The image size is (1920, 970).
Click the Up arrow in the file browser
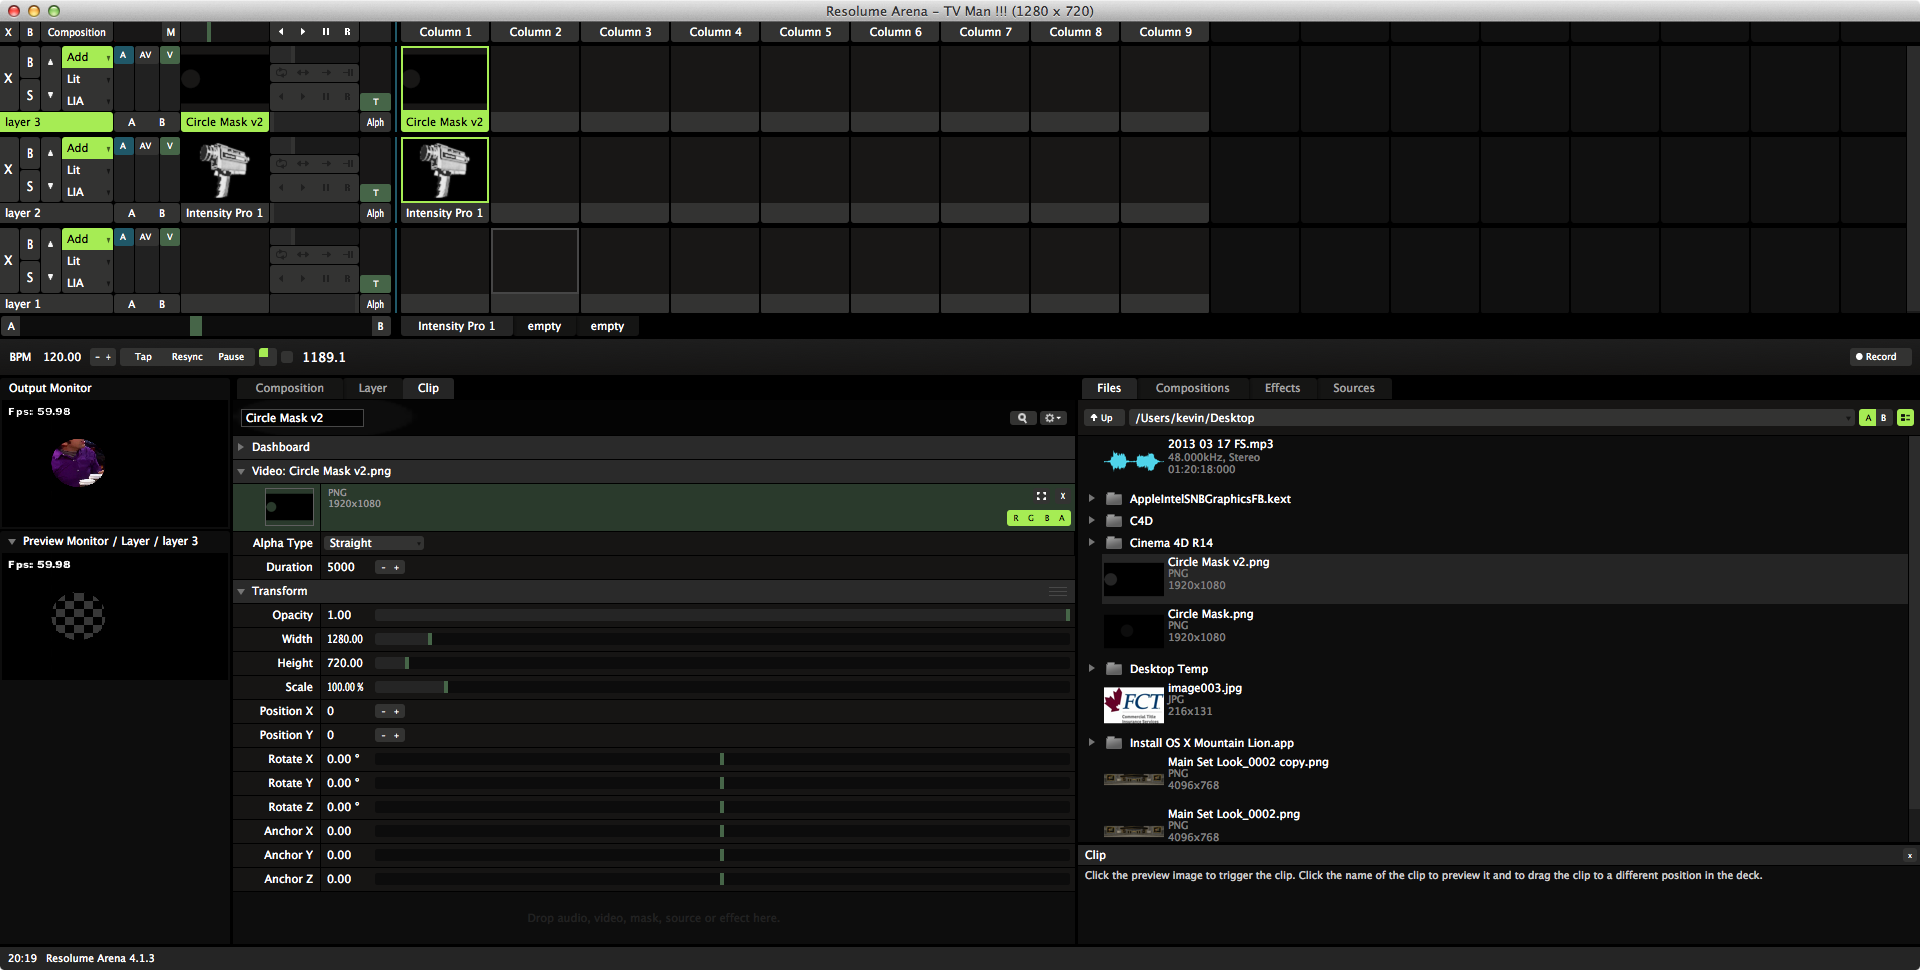[x=1101, y=418]
